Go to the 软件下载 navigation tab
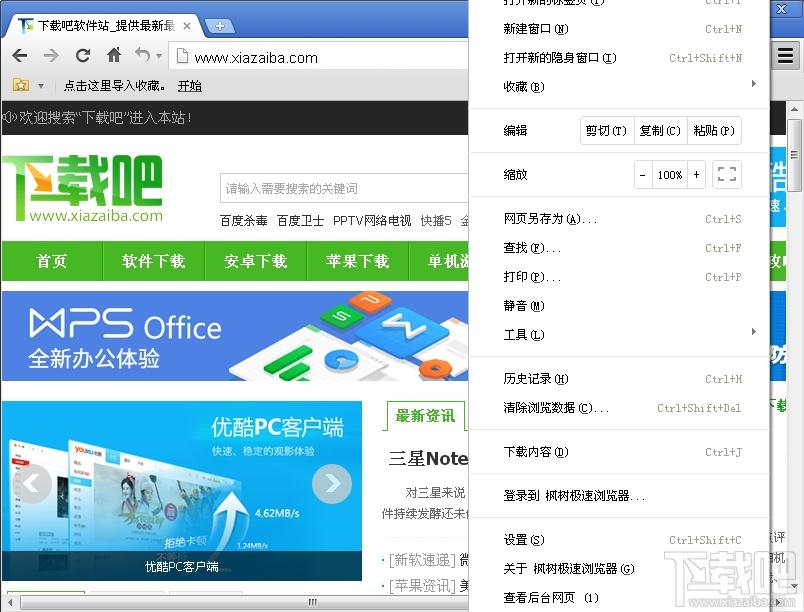 (x=154, y=261)
